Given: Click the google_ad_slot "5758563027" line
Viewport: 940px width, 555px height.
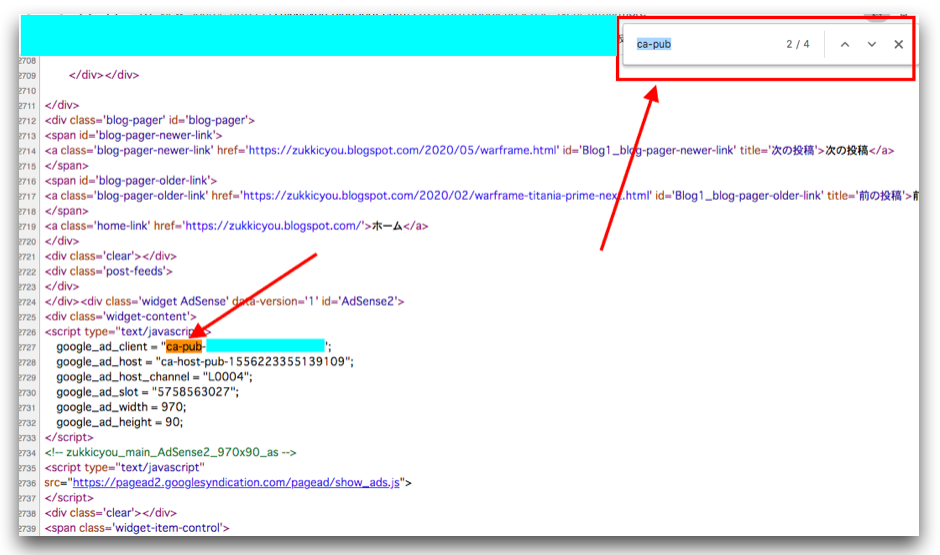Looking at the screenshot, I should click(147, 392).
